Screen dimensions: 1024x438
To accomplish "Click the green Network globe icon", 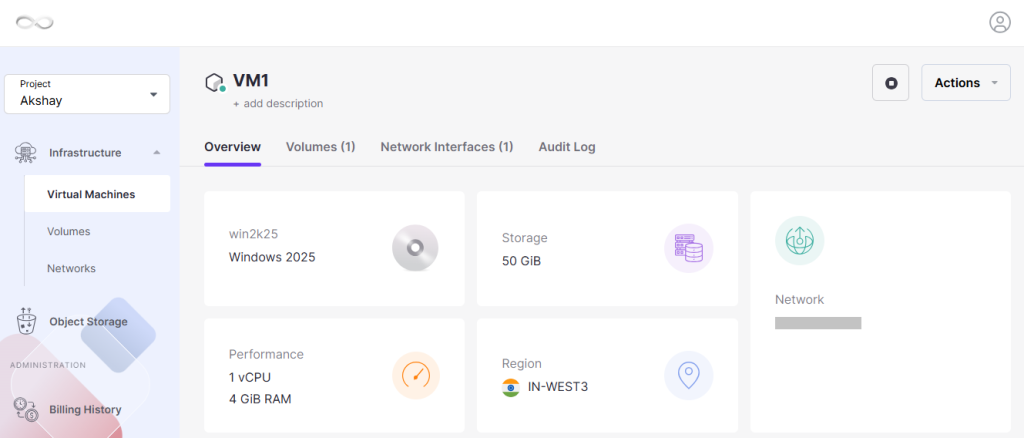I will 799,240.
